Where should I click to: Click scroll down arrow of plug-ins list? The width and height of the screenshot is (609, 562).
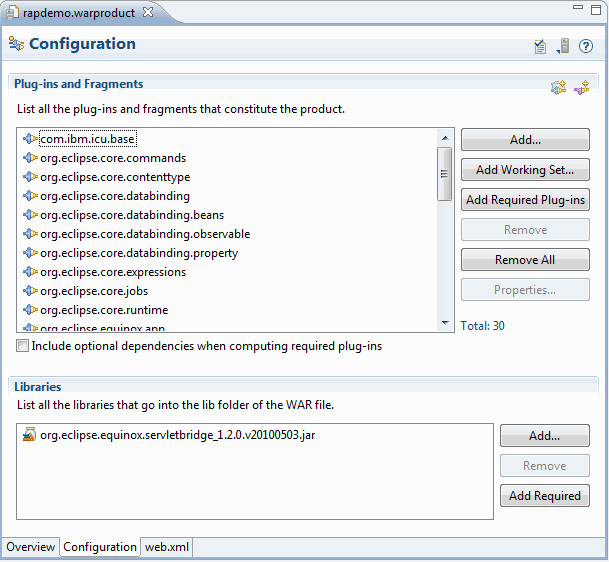pos(445,322)
